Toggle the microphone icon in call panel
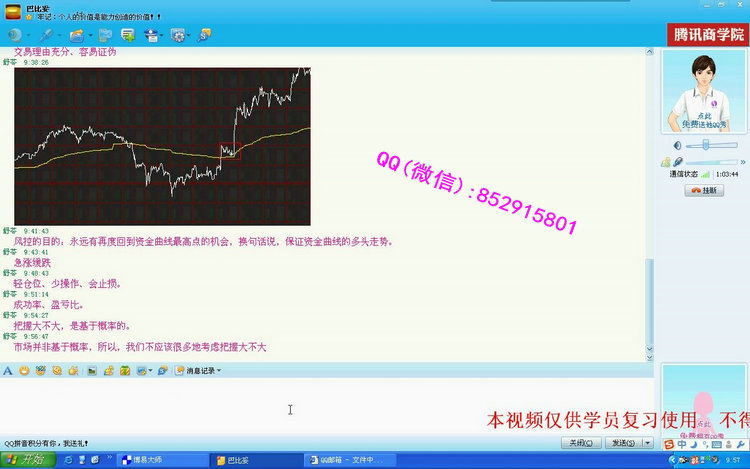This screenshot has height=469, width=750. click(x=678, y=161)
